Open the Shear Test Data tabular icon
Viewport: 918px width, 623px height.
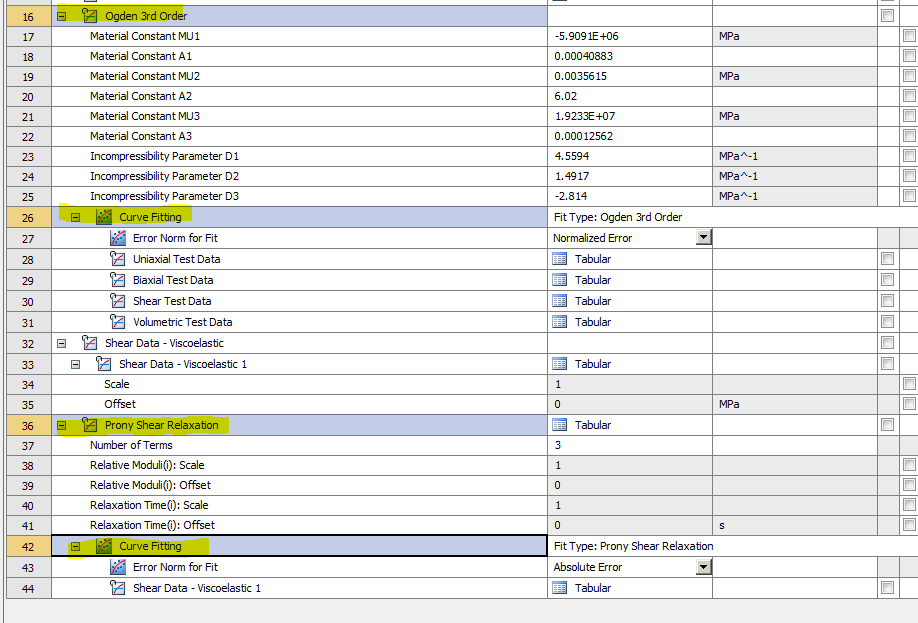pyautogui.click(x=560, y=301)
